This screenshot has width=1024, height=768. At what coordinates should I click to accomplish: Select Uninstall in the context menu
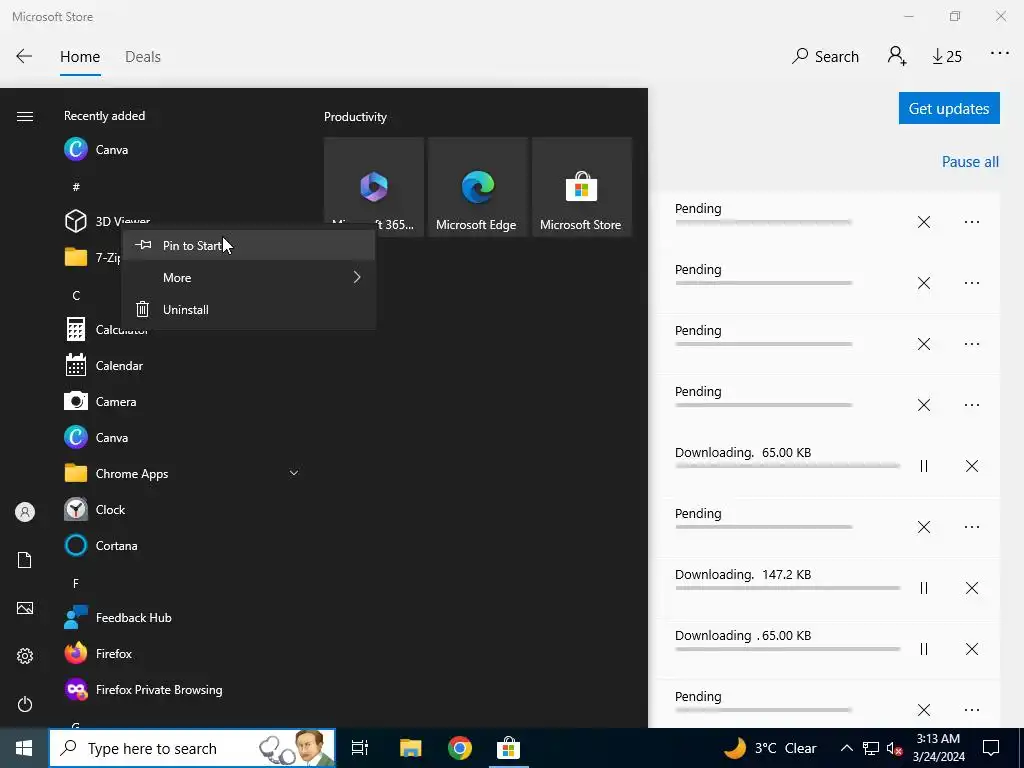[x=248, y=310]
